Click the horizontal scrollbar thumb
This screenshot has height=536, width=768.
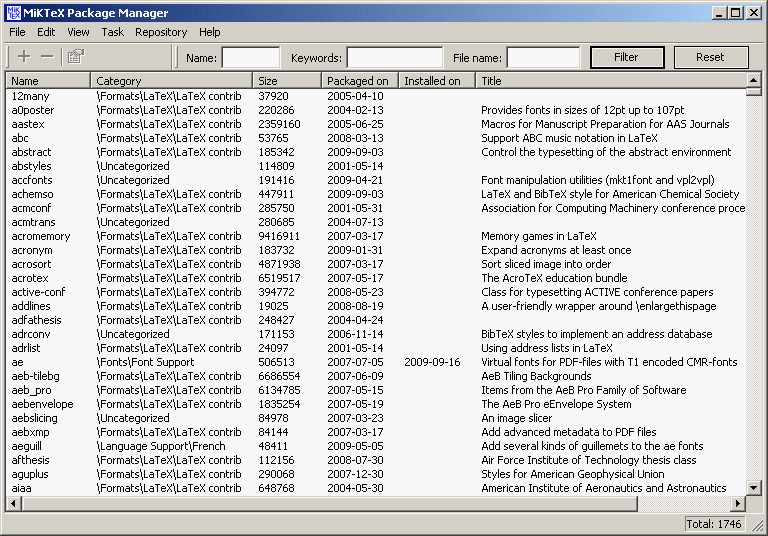[329, 503]
